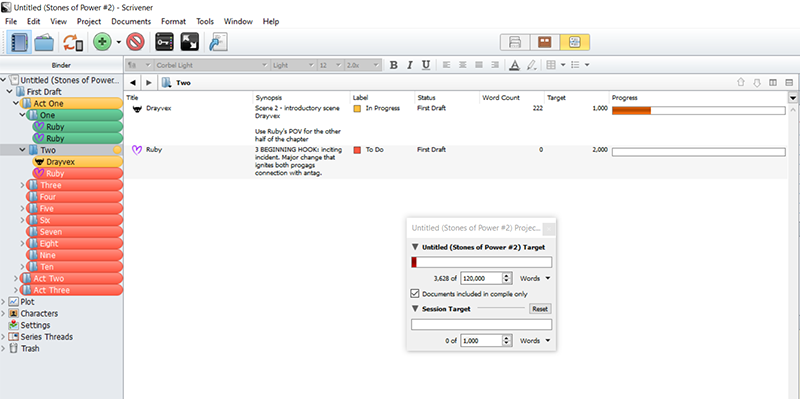Click the green Add document button

pyautogui.click(x=103, y=42)
